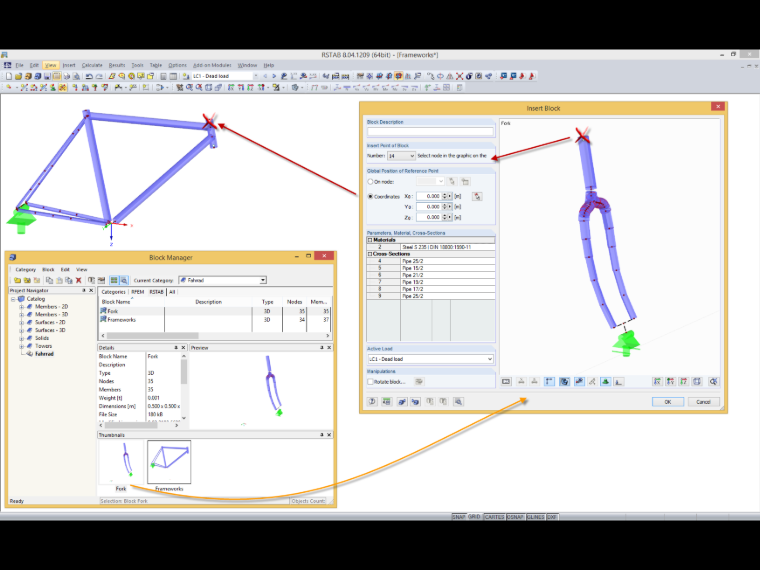Viewport: 760px width, 570px height.
Task: Click view in Y direction icon in Insert Block preview
Action: [x=670, y=382]
